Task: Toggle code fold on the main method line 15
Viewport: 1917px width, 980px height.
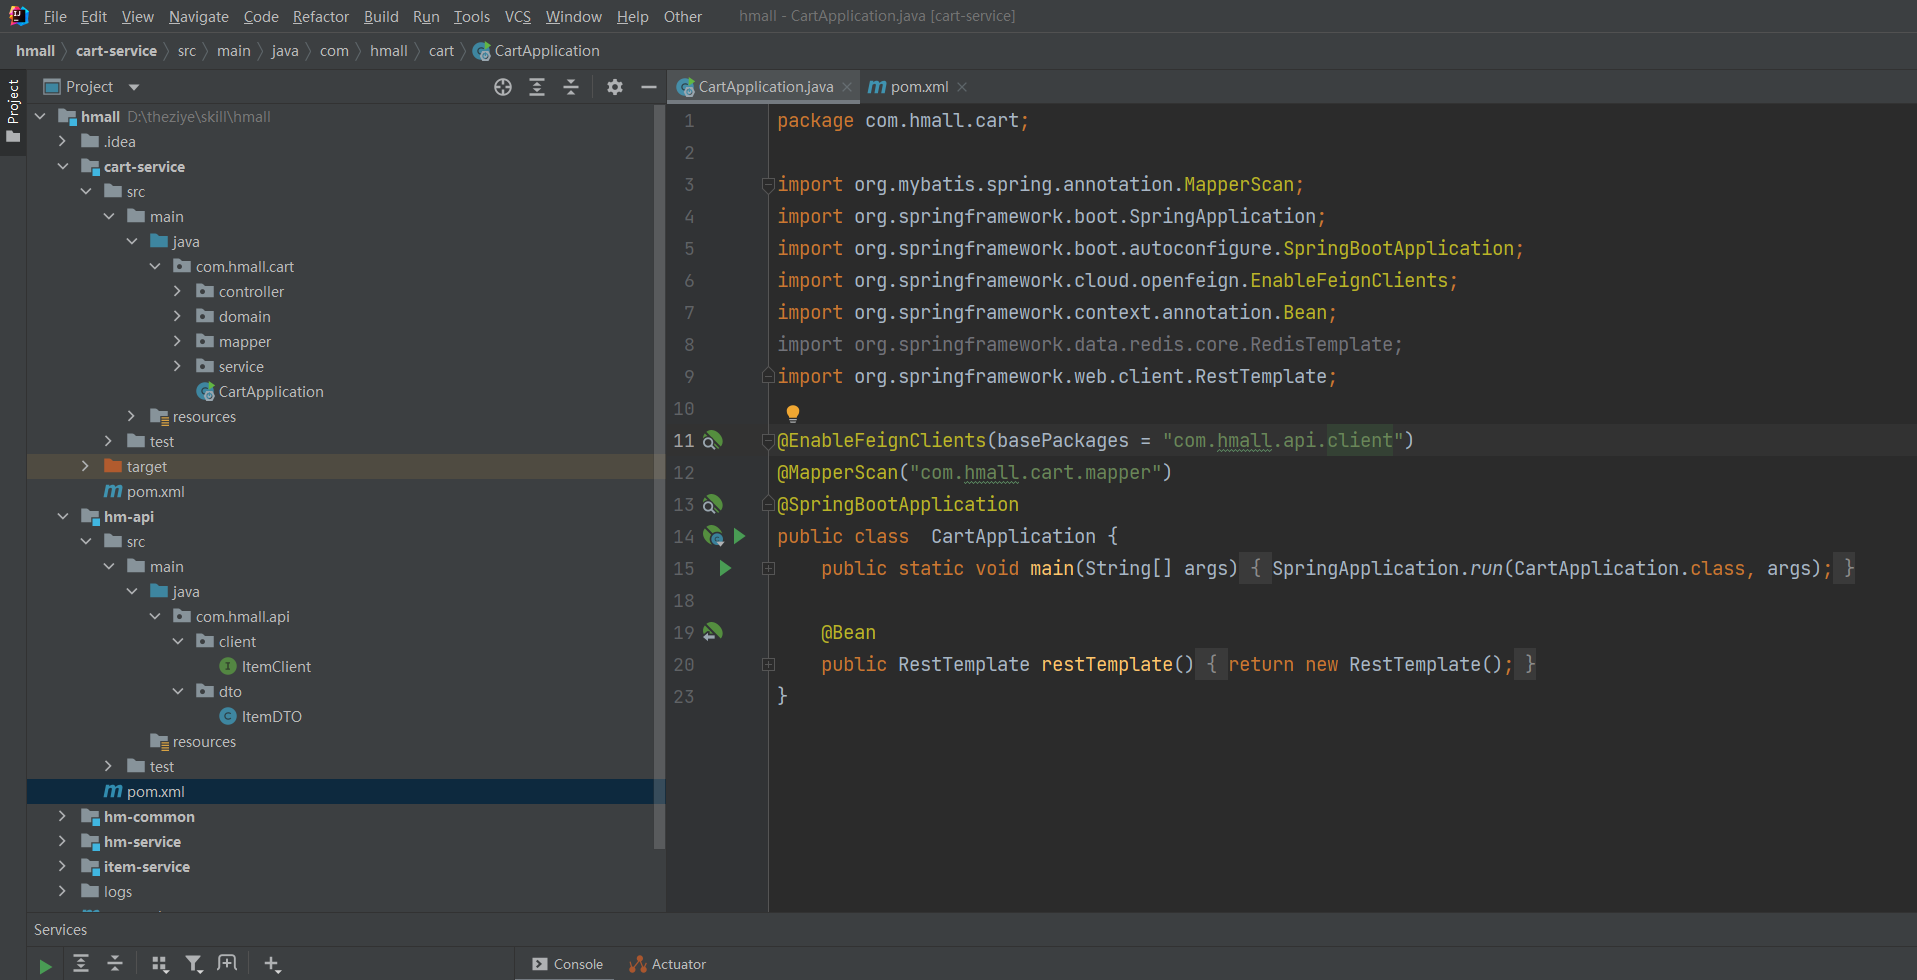Action: click(768, 568)
